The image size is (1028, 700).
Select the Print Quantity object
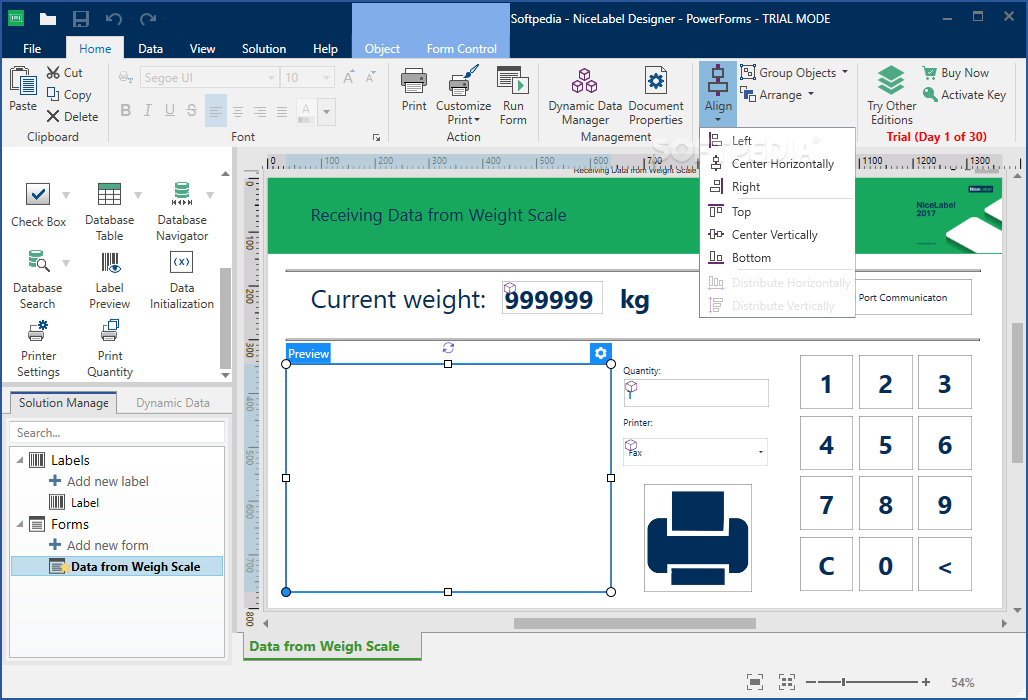click(x=109, y=348)
